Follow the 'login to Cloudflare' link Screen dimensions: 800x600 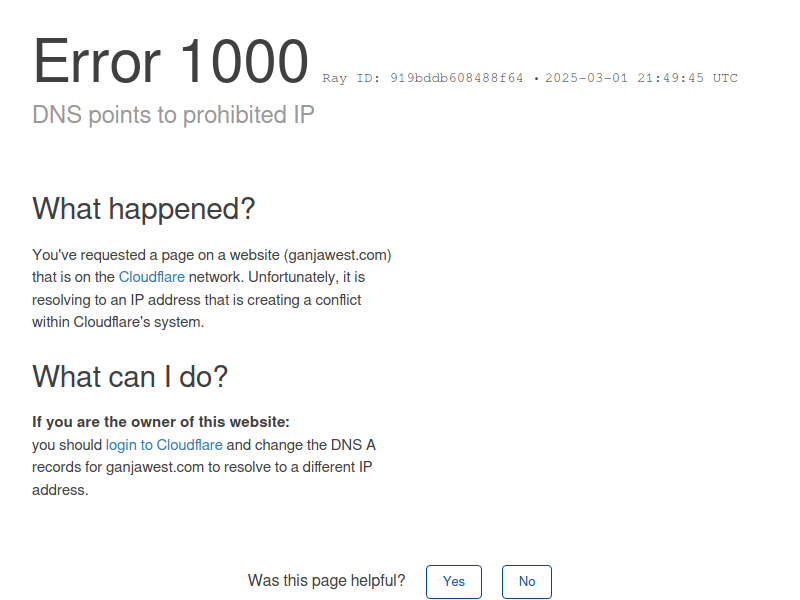coord(164,445)
